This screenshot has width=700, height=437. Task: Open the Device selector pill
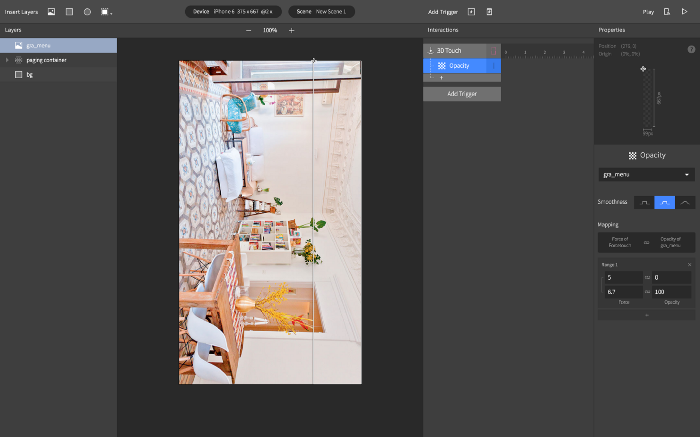(x=233, y=12)
